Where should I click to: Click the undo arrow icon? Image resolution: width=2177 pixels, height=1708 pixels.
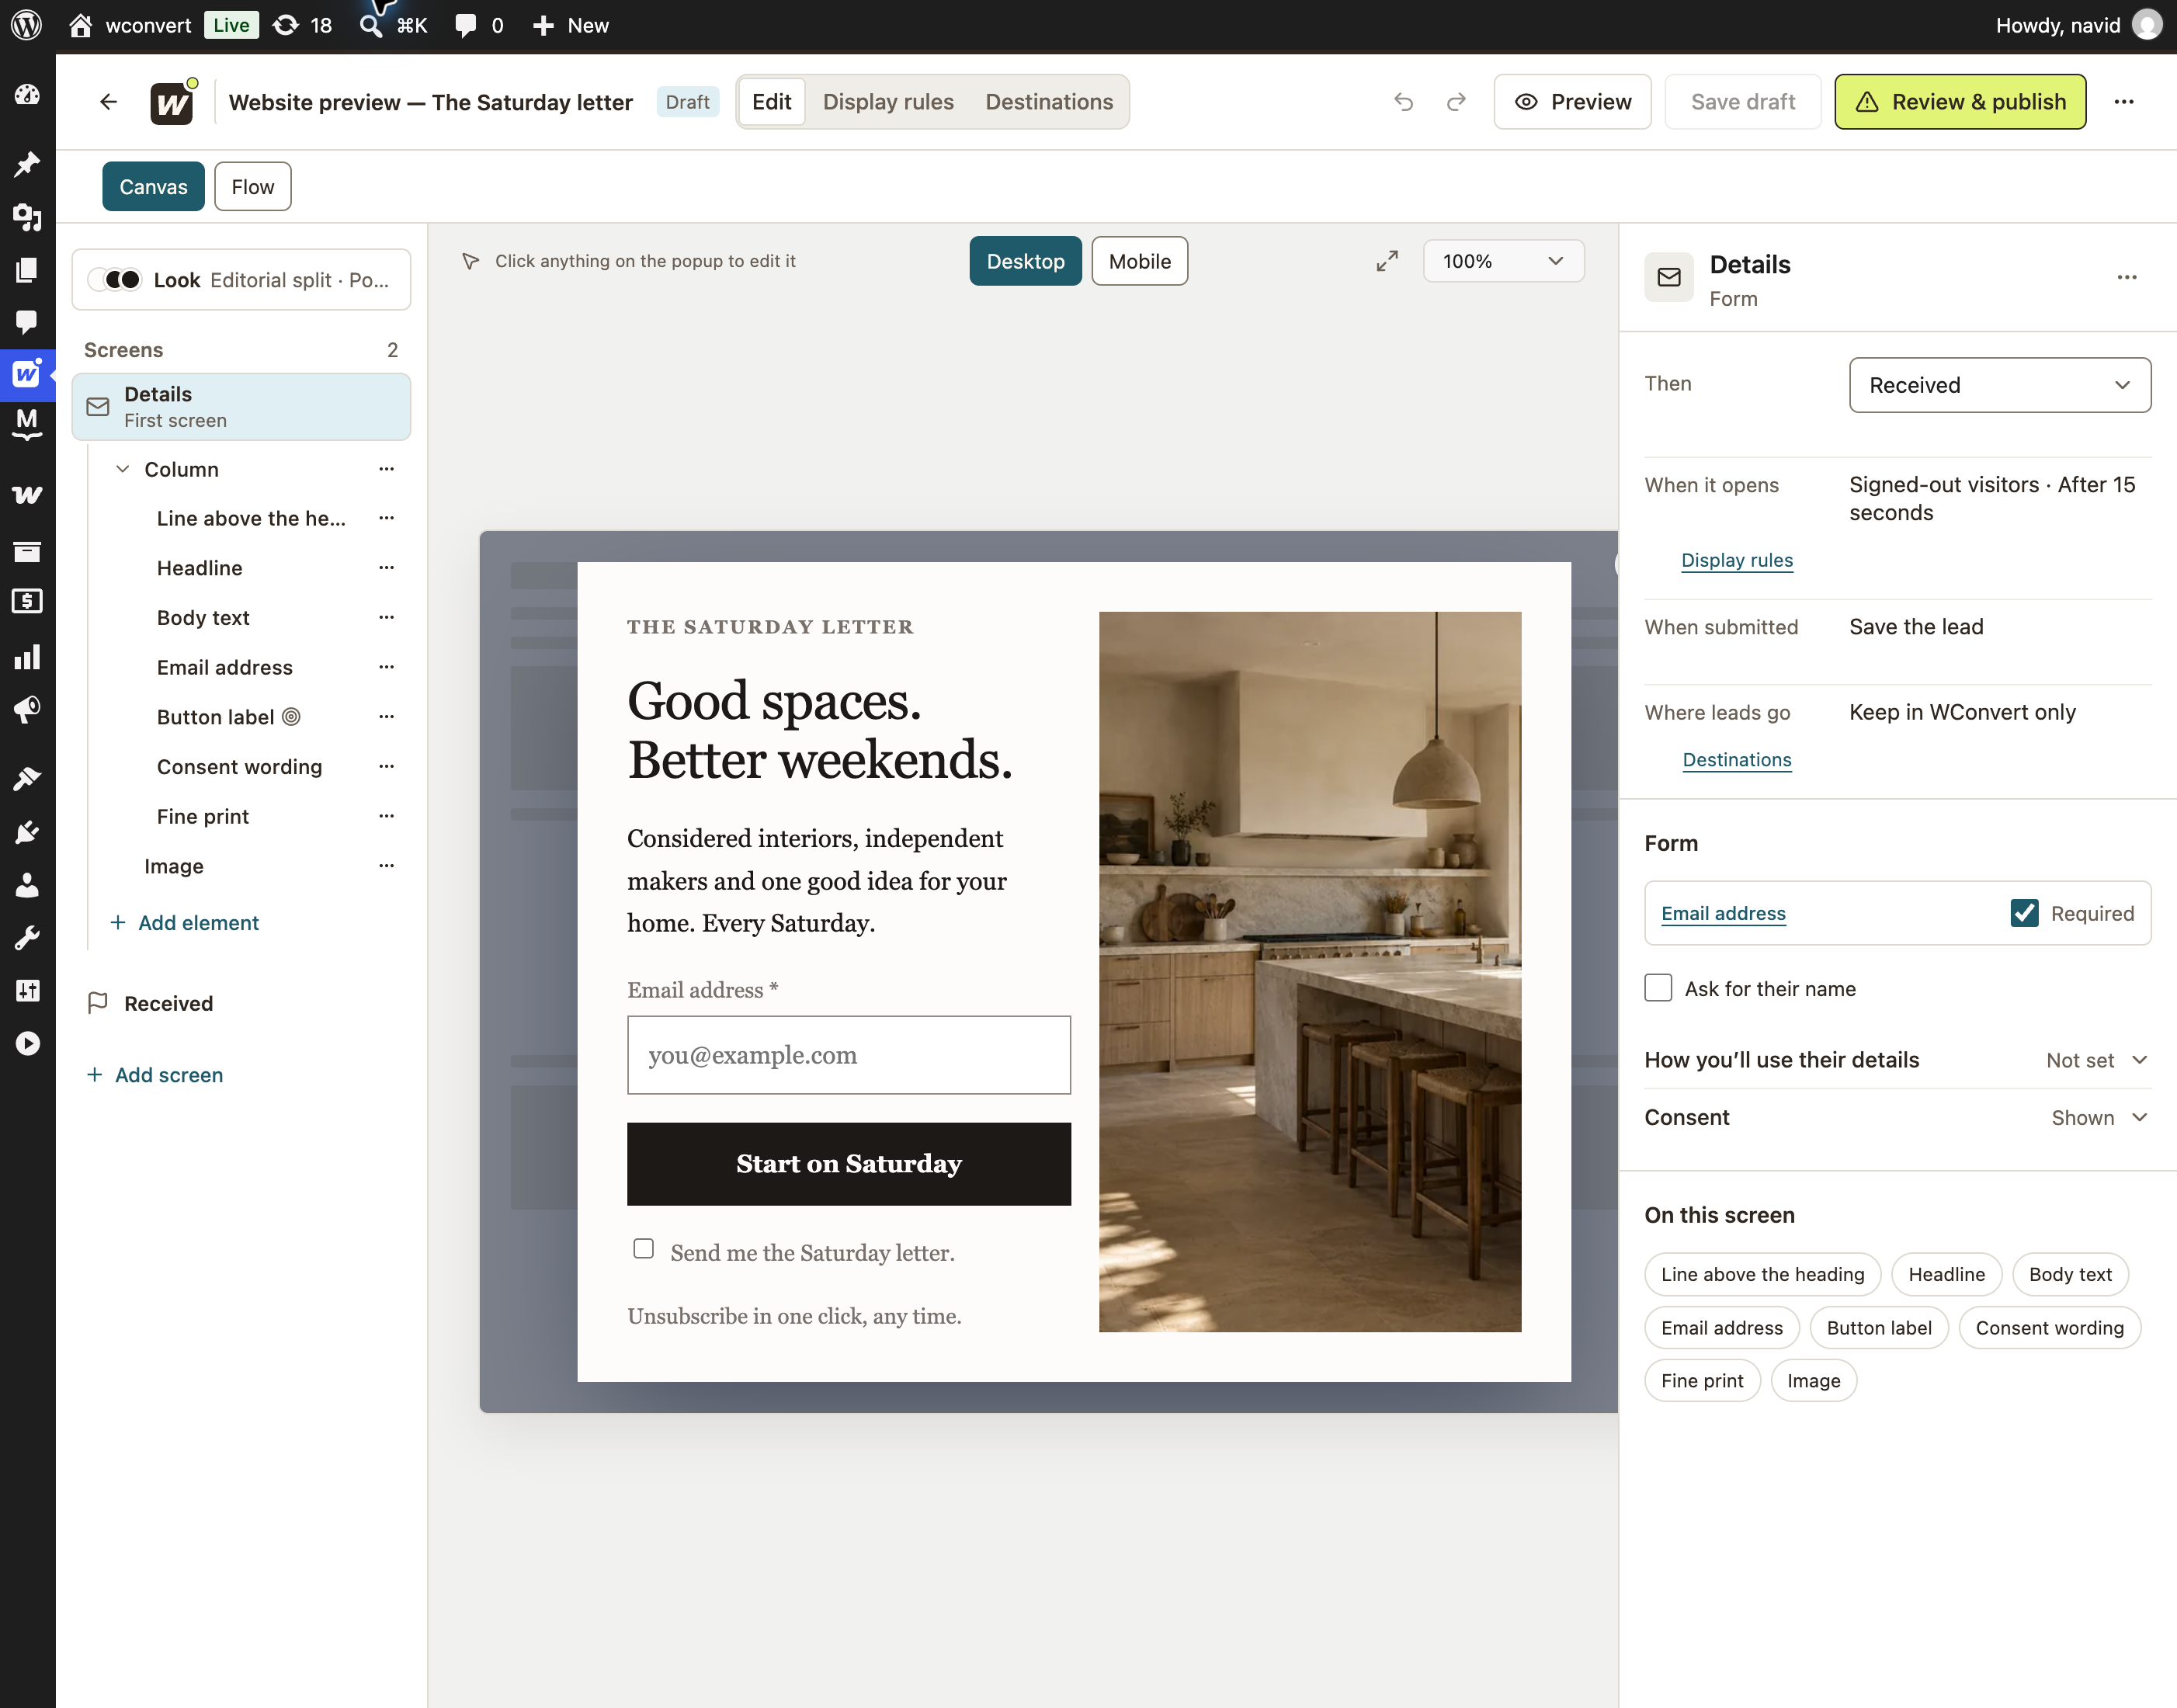(x=1403, y=102)
